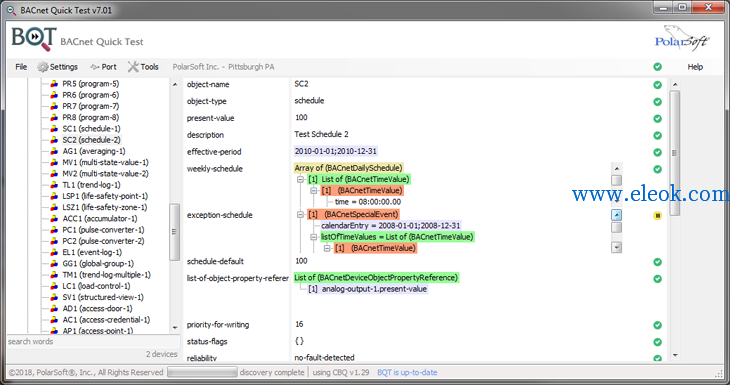The width and height of the screenshot is (730, 385).
Task: Collapse weekly-schedule [1] List of BACnetTimeValue
Action: (x=300, y=179)
